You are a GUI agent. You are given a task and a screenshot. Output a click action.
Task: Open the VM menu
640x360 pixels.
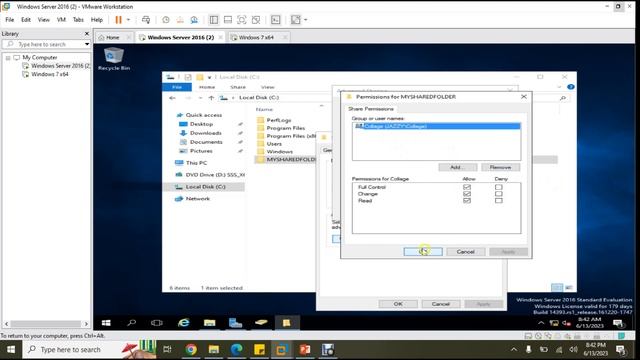(61, 20)
